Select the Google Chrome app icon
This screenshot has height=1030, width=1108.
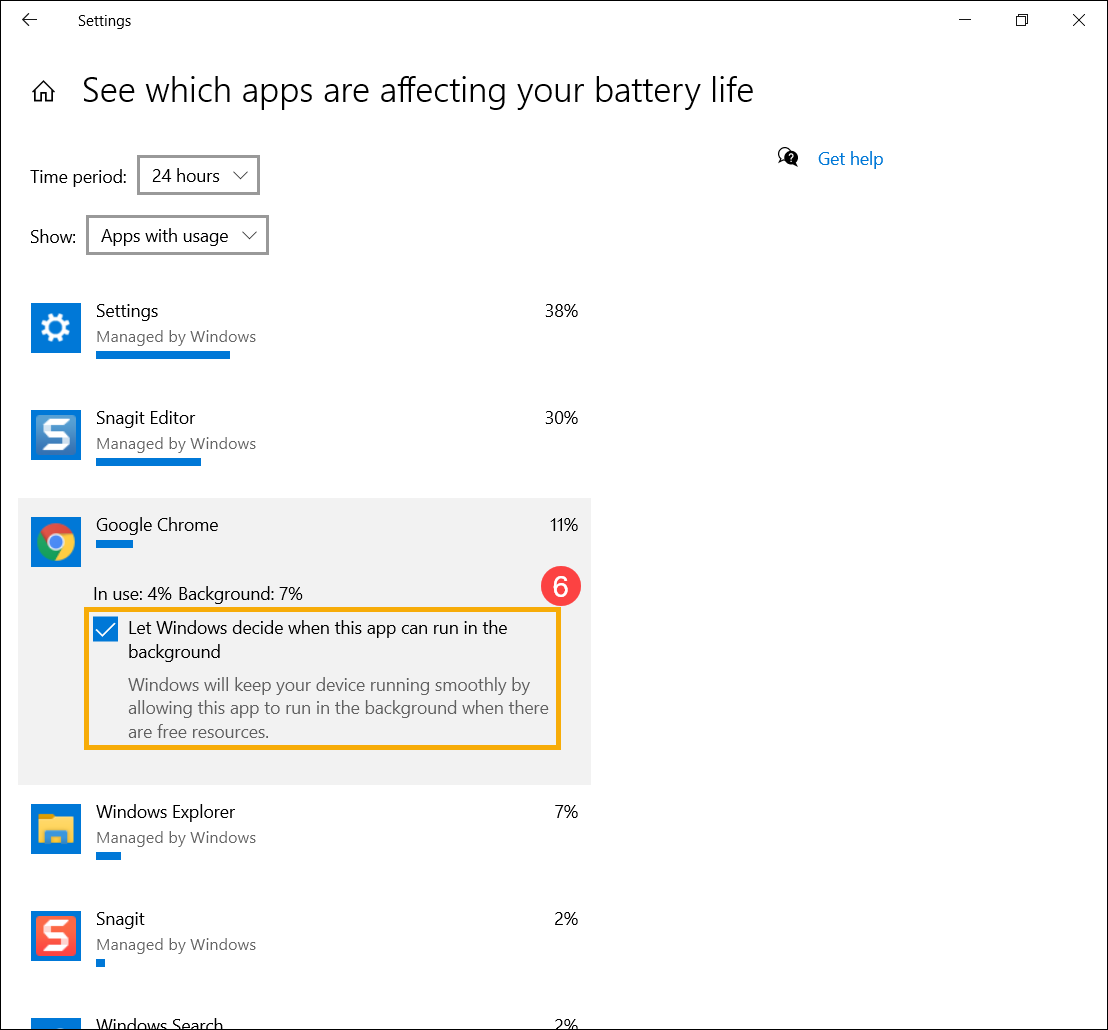56,542
